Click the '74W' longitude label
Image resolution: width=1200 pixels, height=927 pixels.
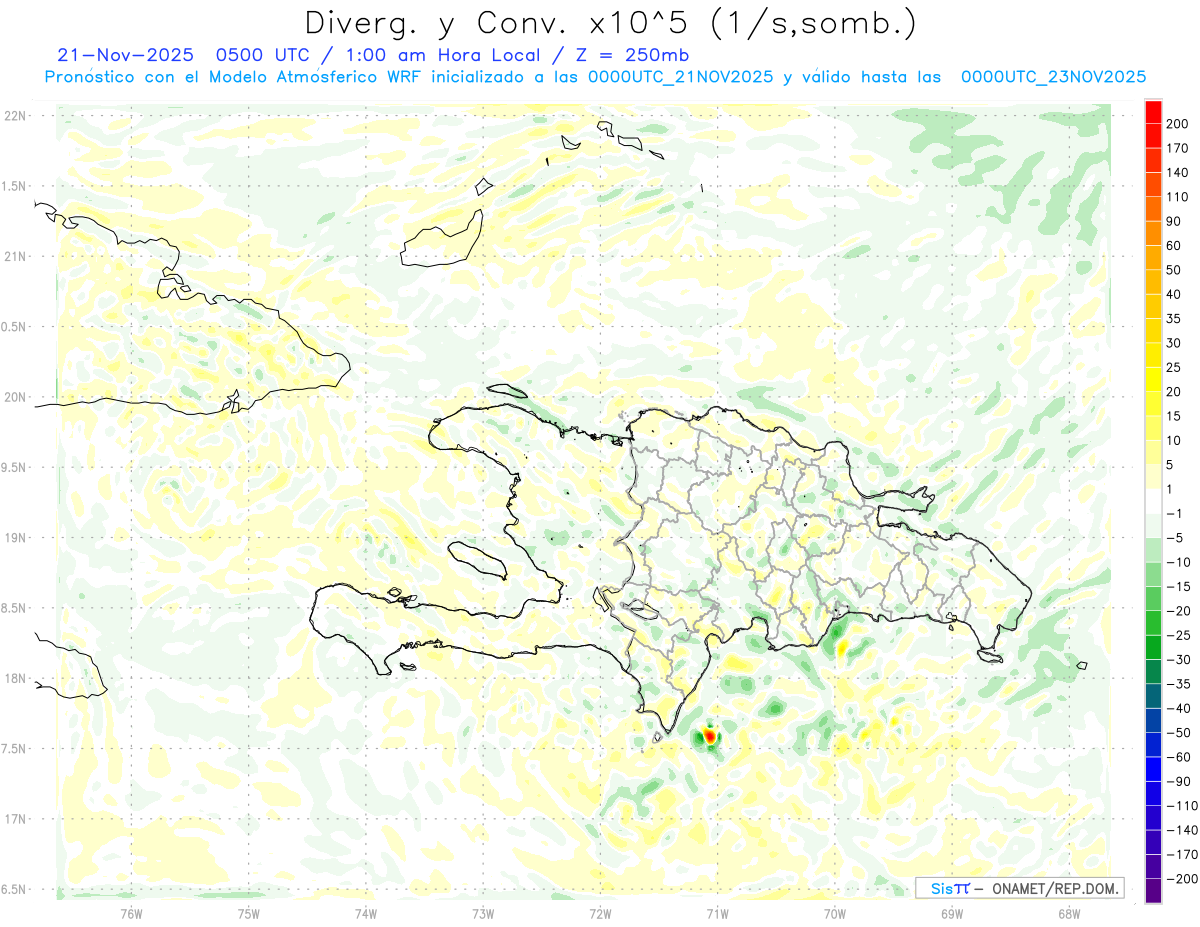coord(365,913)
